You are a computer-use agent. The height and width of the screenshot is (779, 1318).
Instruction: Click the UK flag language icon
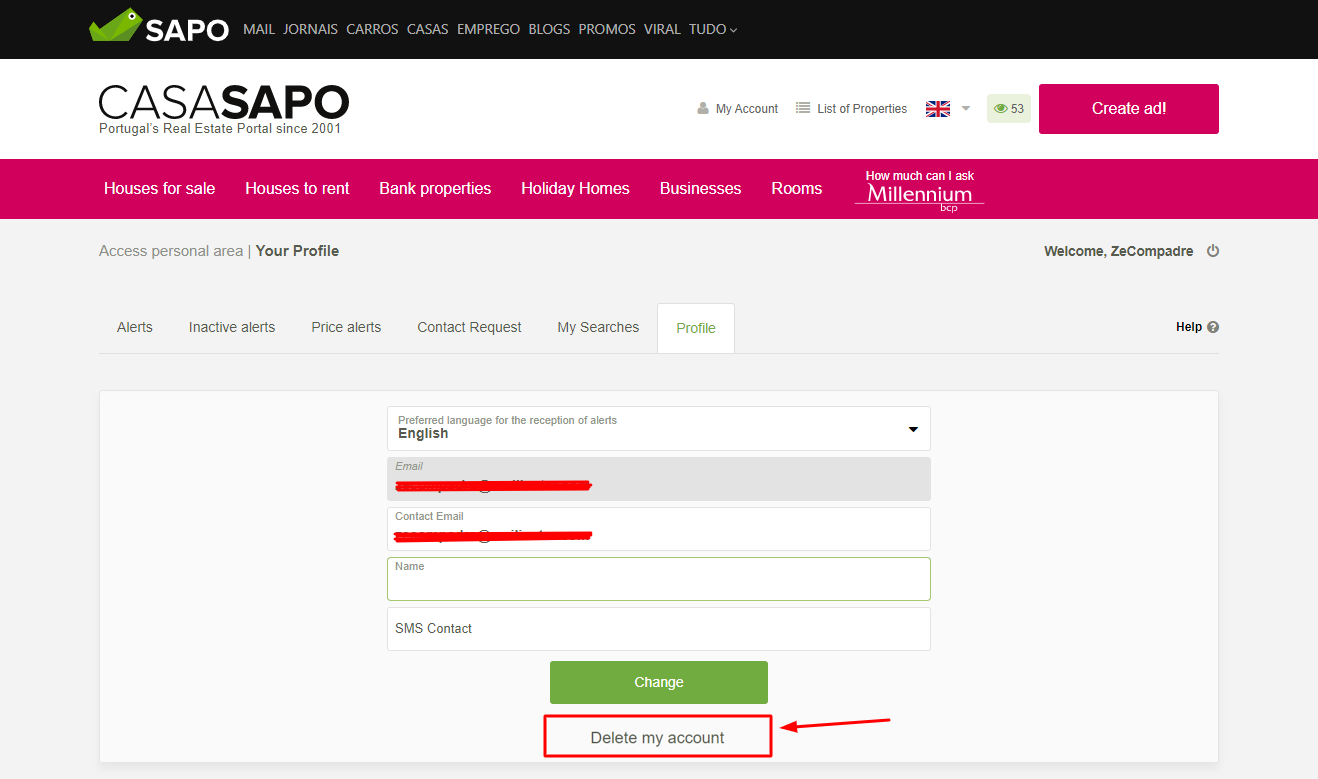pos(937,109)
